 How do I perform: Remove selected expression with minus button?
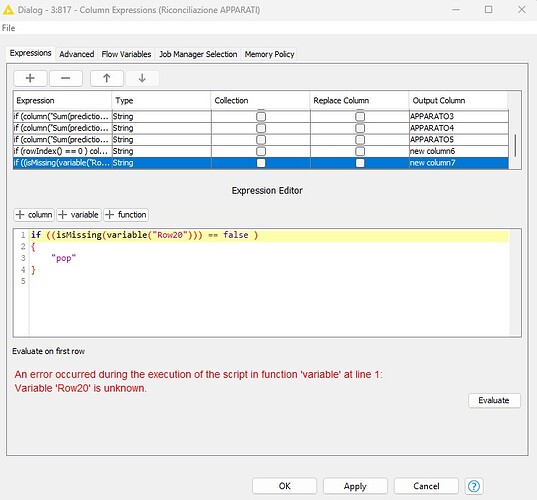pyautogui.click(x=66, y=78)
